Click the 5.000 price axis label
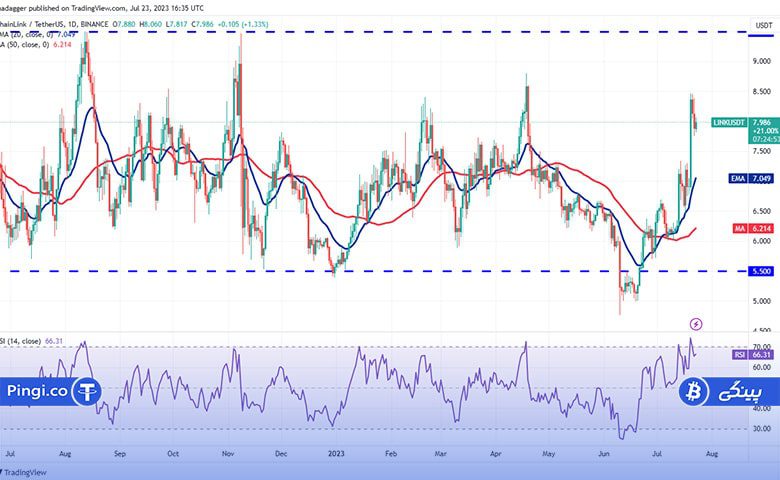The width and height of the screenshot is (780, 480). coord(762,301)
